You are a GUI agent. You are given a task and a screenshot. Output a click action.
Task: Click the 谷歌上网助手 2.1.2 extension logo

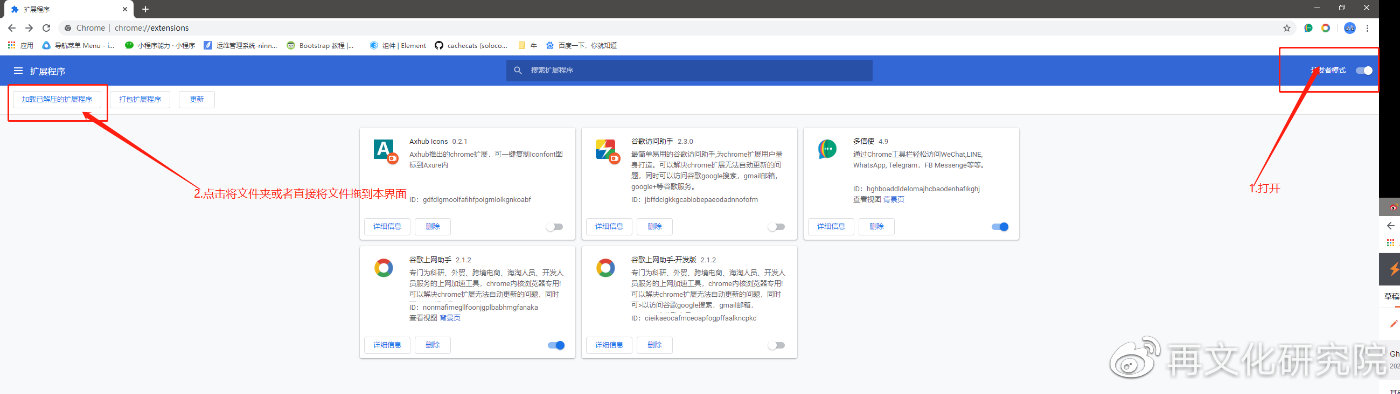click(x=383, y=268)
